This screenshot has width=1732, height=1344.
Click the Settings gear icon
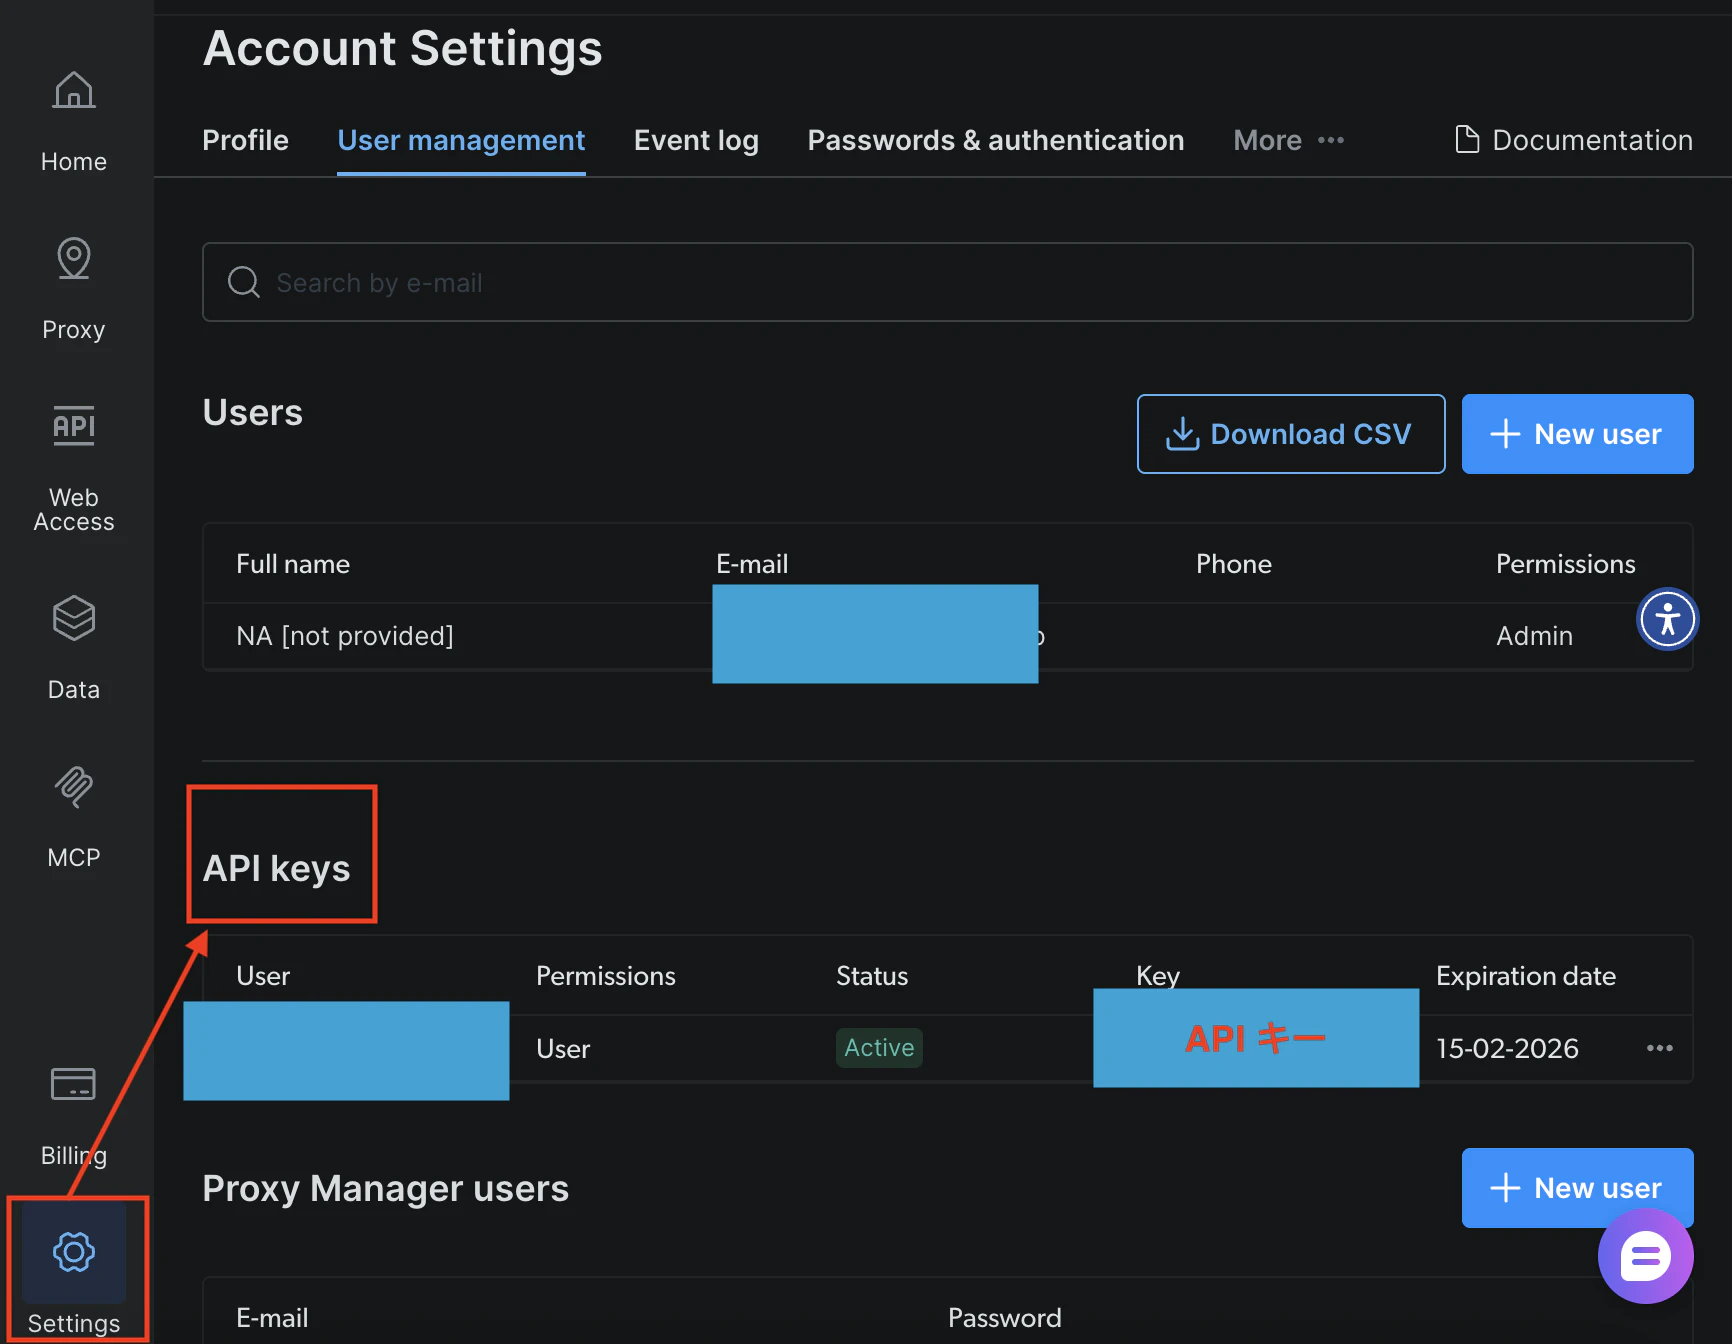tap(74, 1251)
